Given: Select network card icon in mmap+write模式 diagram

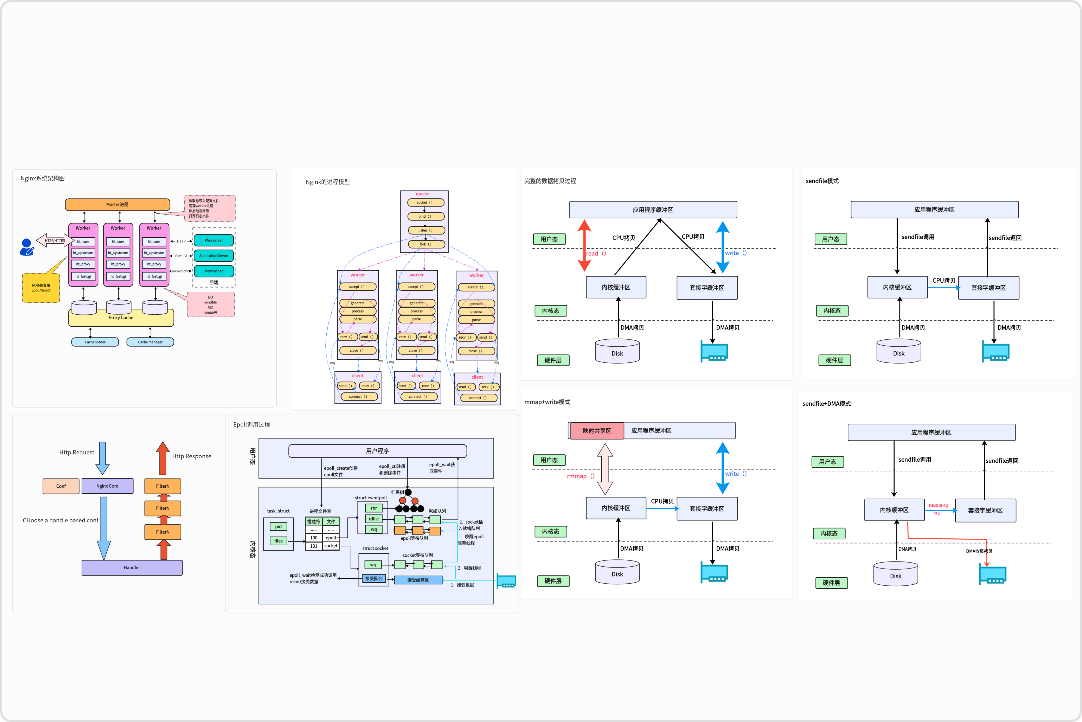Looking at the screenshot, I should click(714, 573).
